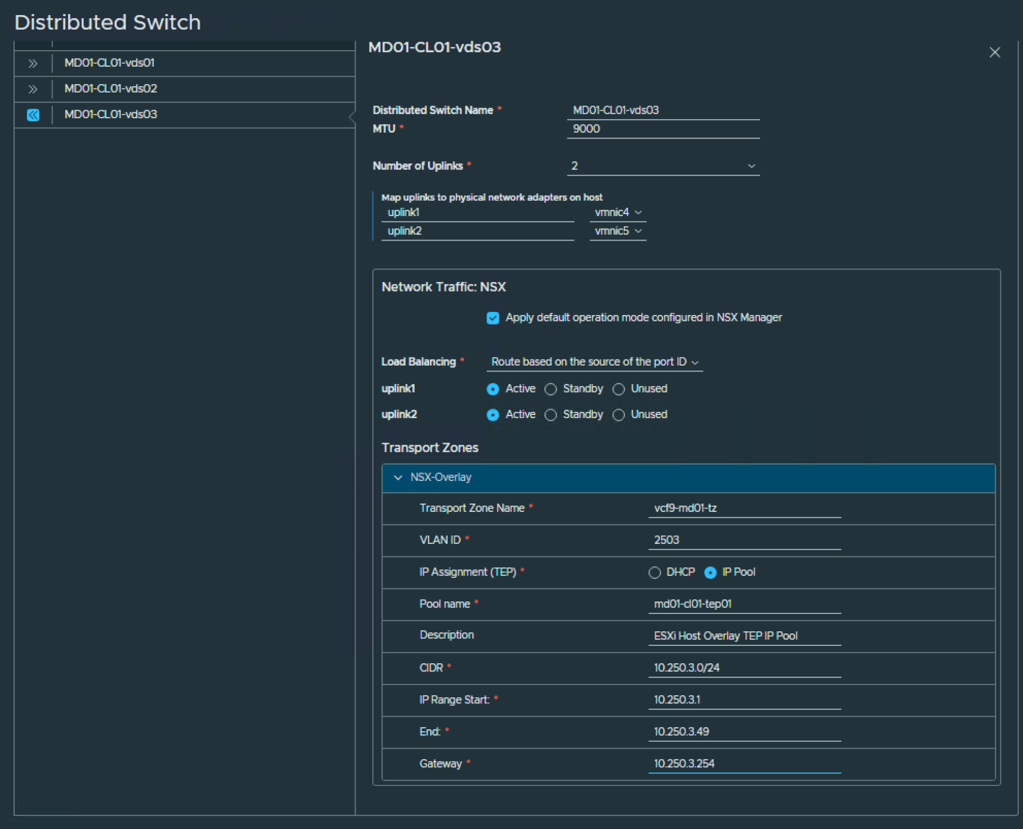Select DHCP for TEP IP assignment
The height and width of the screenshot is (829, 1023).
(655, 573)
